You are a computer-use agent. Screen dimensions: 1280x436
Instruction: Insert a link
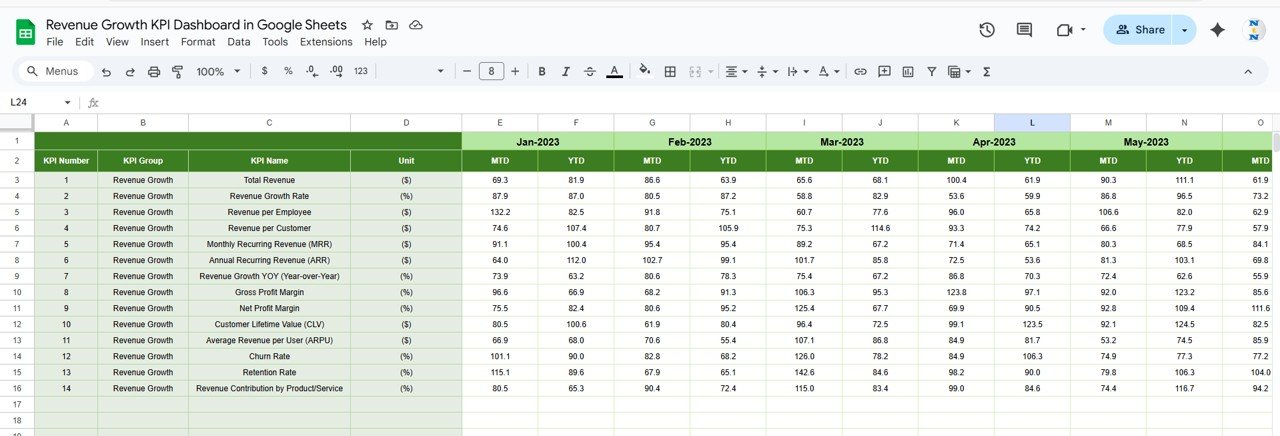pyautogui.click(x=860, y=72)
